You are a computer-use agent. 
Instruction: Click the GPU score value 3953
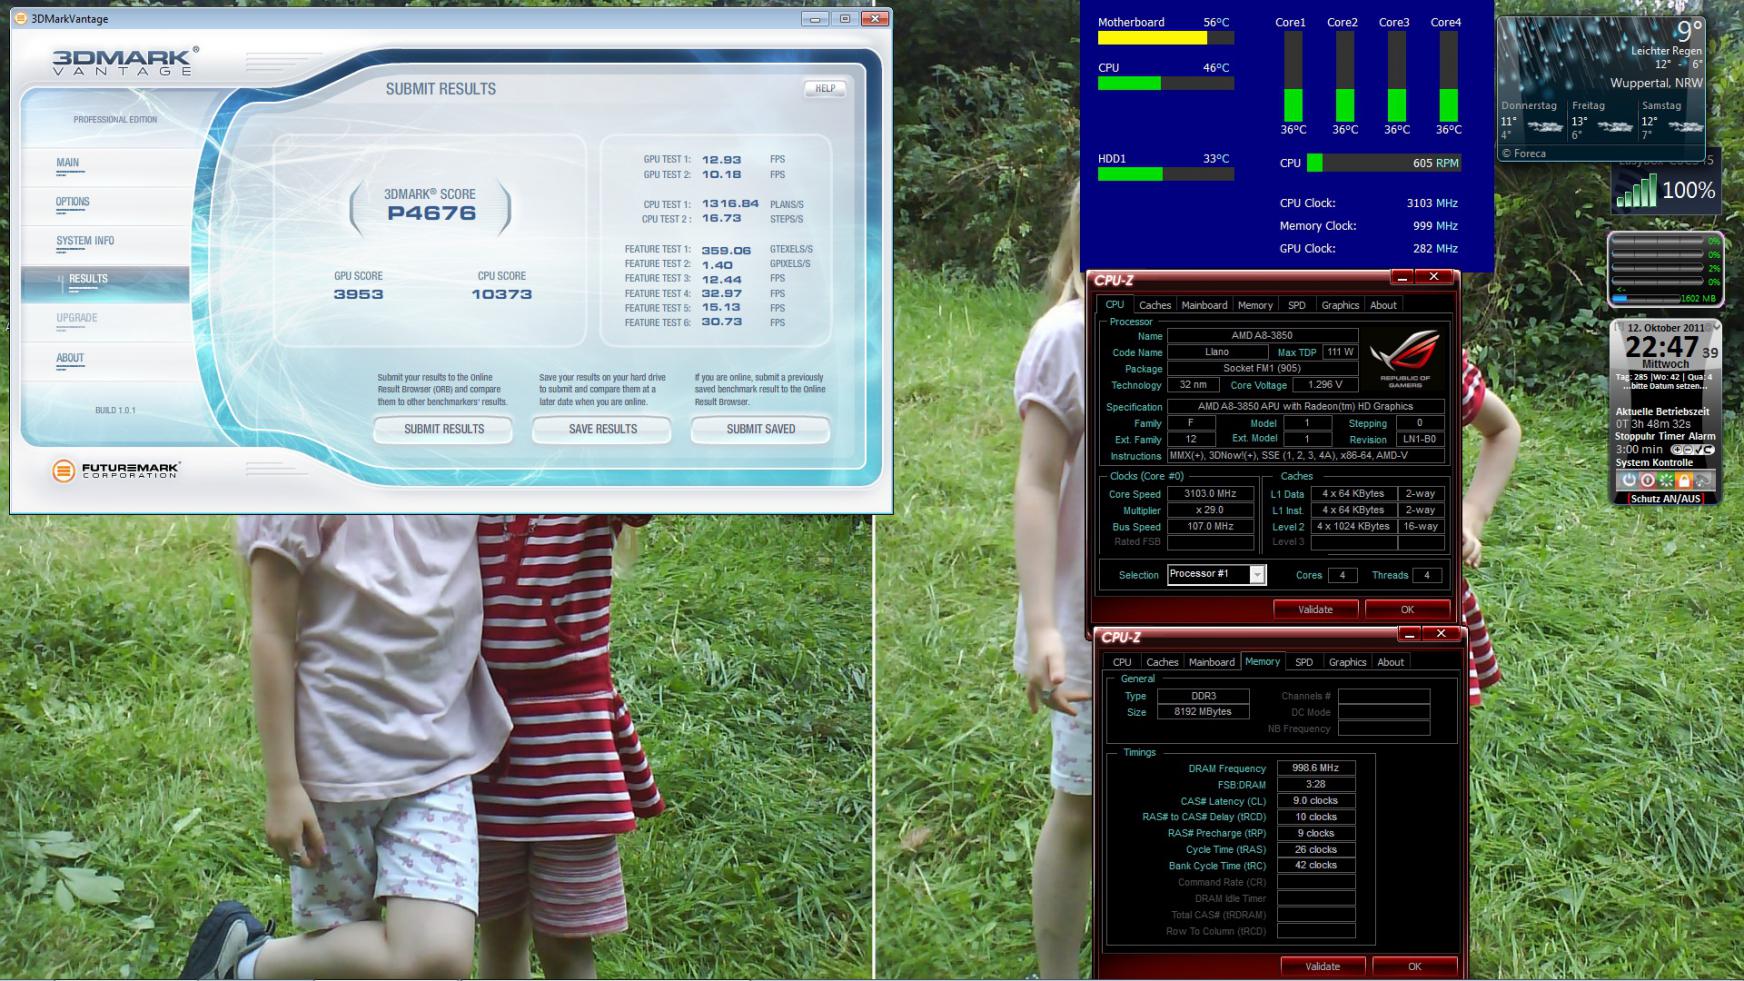358,294
